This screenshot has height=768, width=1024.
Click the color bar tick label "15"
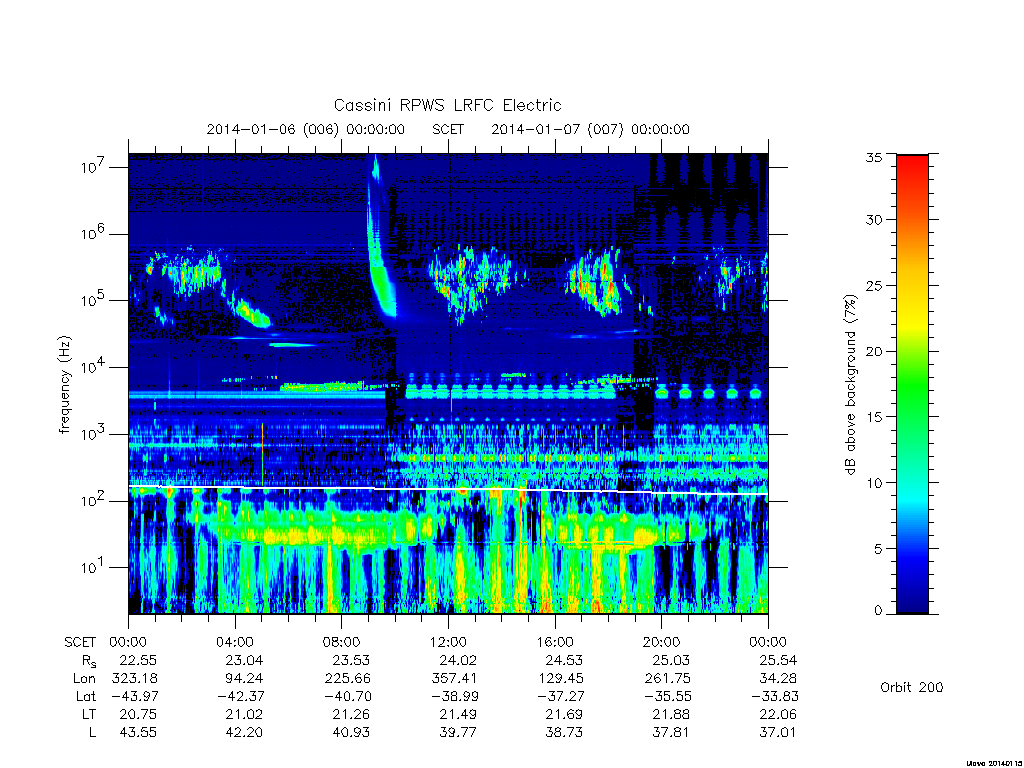click(x=874, y=417)
